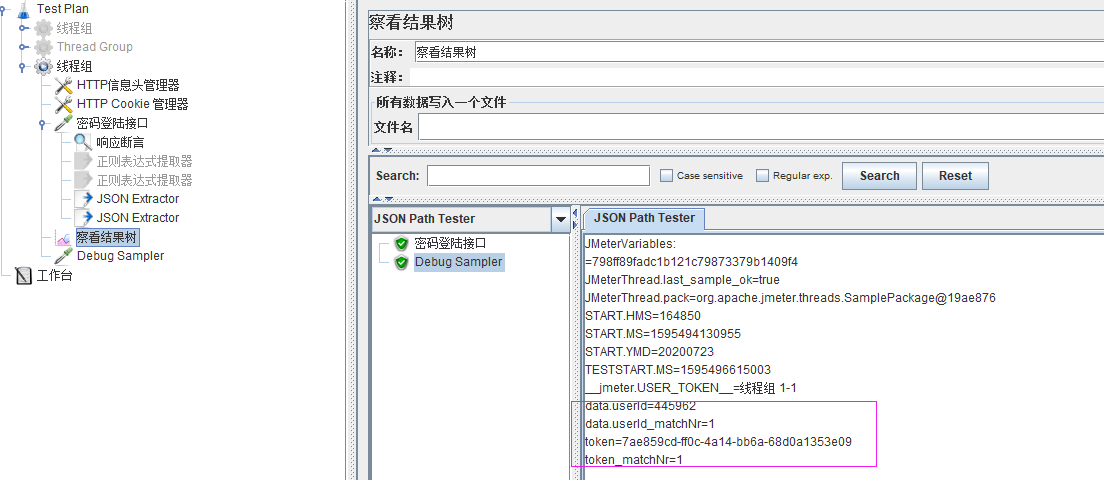
Task: Expand the Thread Group node
Action: [x=23, y=47]
